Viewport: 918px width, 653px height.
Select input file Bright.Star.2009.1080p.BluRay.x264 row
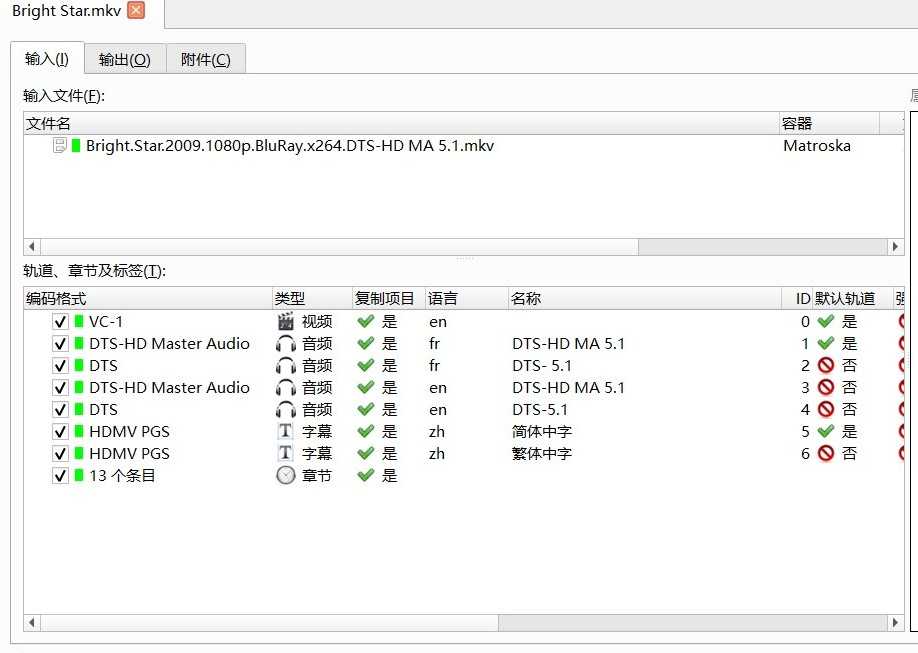[x=464, y=146]
